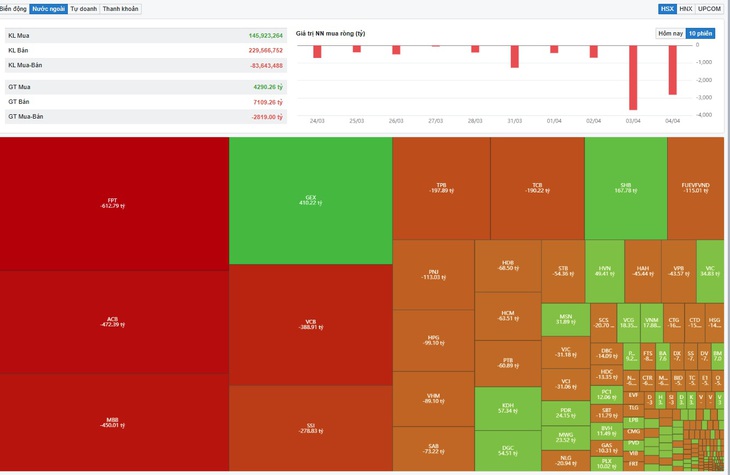Select the green SHB tile
The image size is (730, 475).
click(x=626, y=188)
